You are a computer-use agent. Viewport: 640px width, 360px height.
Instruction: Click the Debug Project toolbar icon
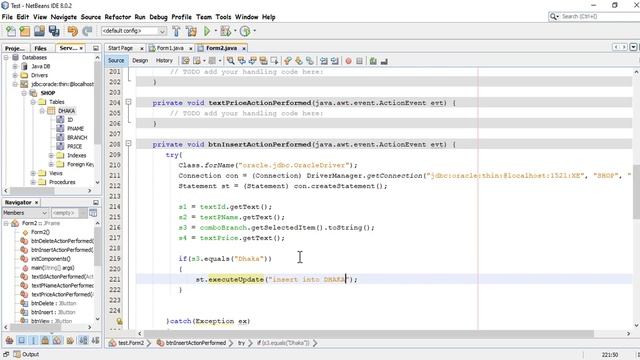(x=225, y=31)
